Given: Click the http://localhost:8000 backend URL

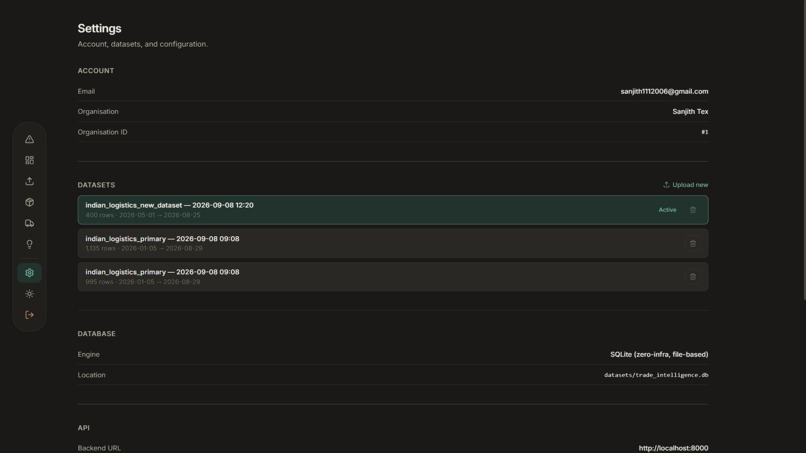Looking at the screenshot, I should [x=673, y=448].
